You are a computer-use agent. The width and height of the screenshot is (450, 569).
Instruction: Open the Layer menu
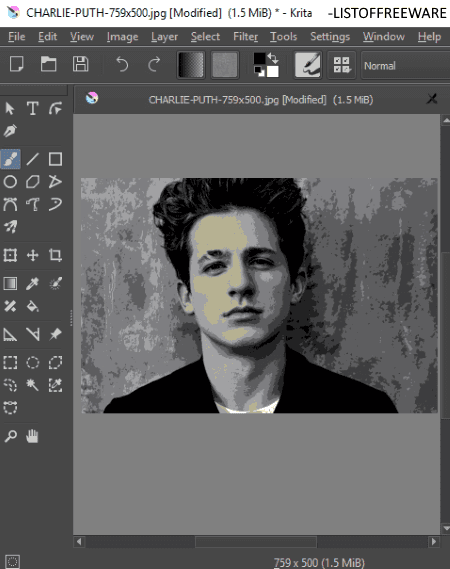tap(164, 37)
